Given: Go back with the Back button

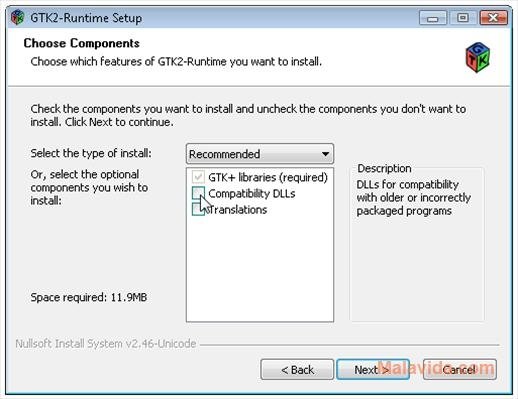Looking at the screenshot, I should (297, 369).
